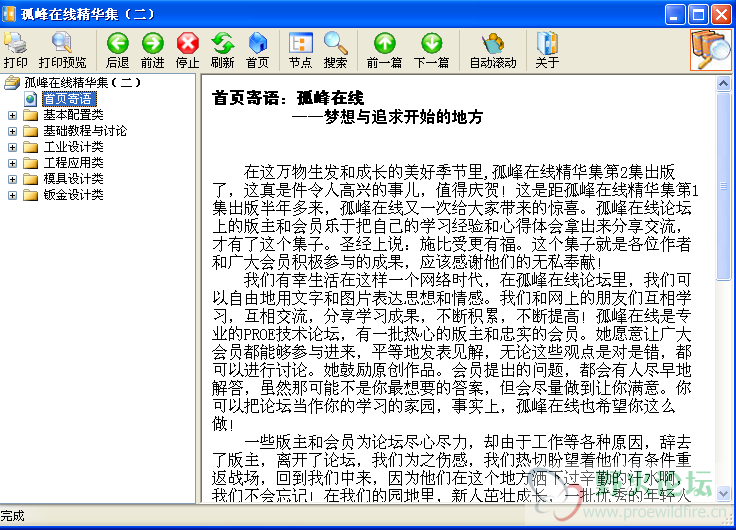Expand the 模具设计类 tree node

(x=12, y=179)
